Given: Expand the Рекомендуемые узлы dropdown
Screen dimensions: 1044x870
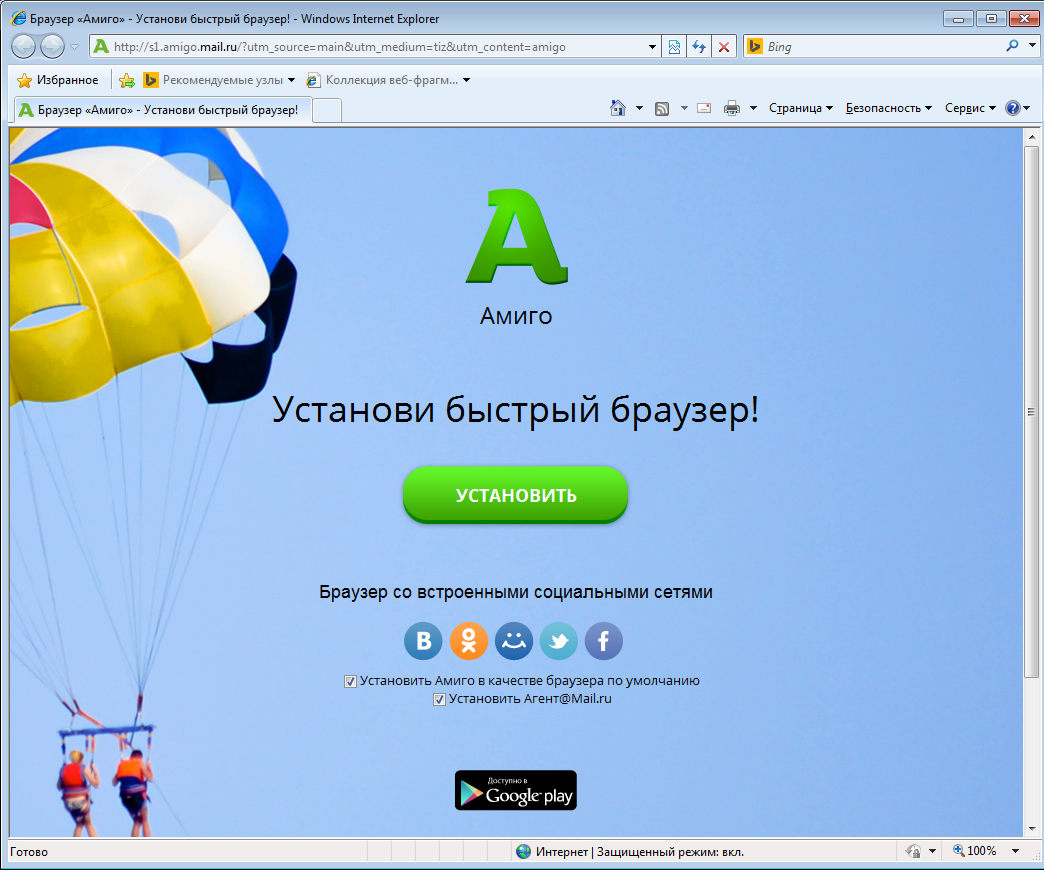Looking at the screenshot, I should coord(292,80).
